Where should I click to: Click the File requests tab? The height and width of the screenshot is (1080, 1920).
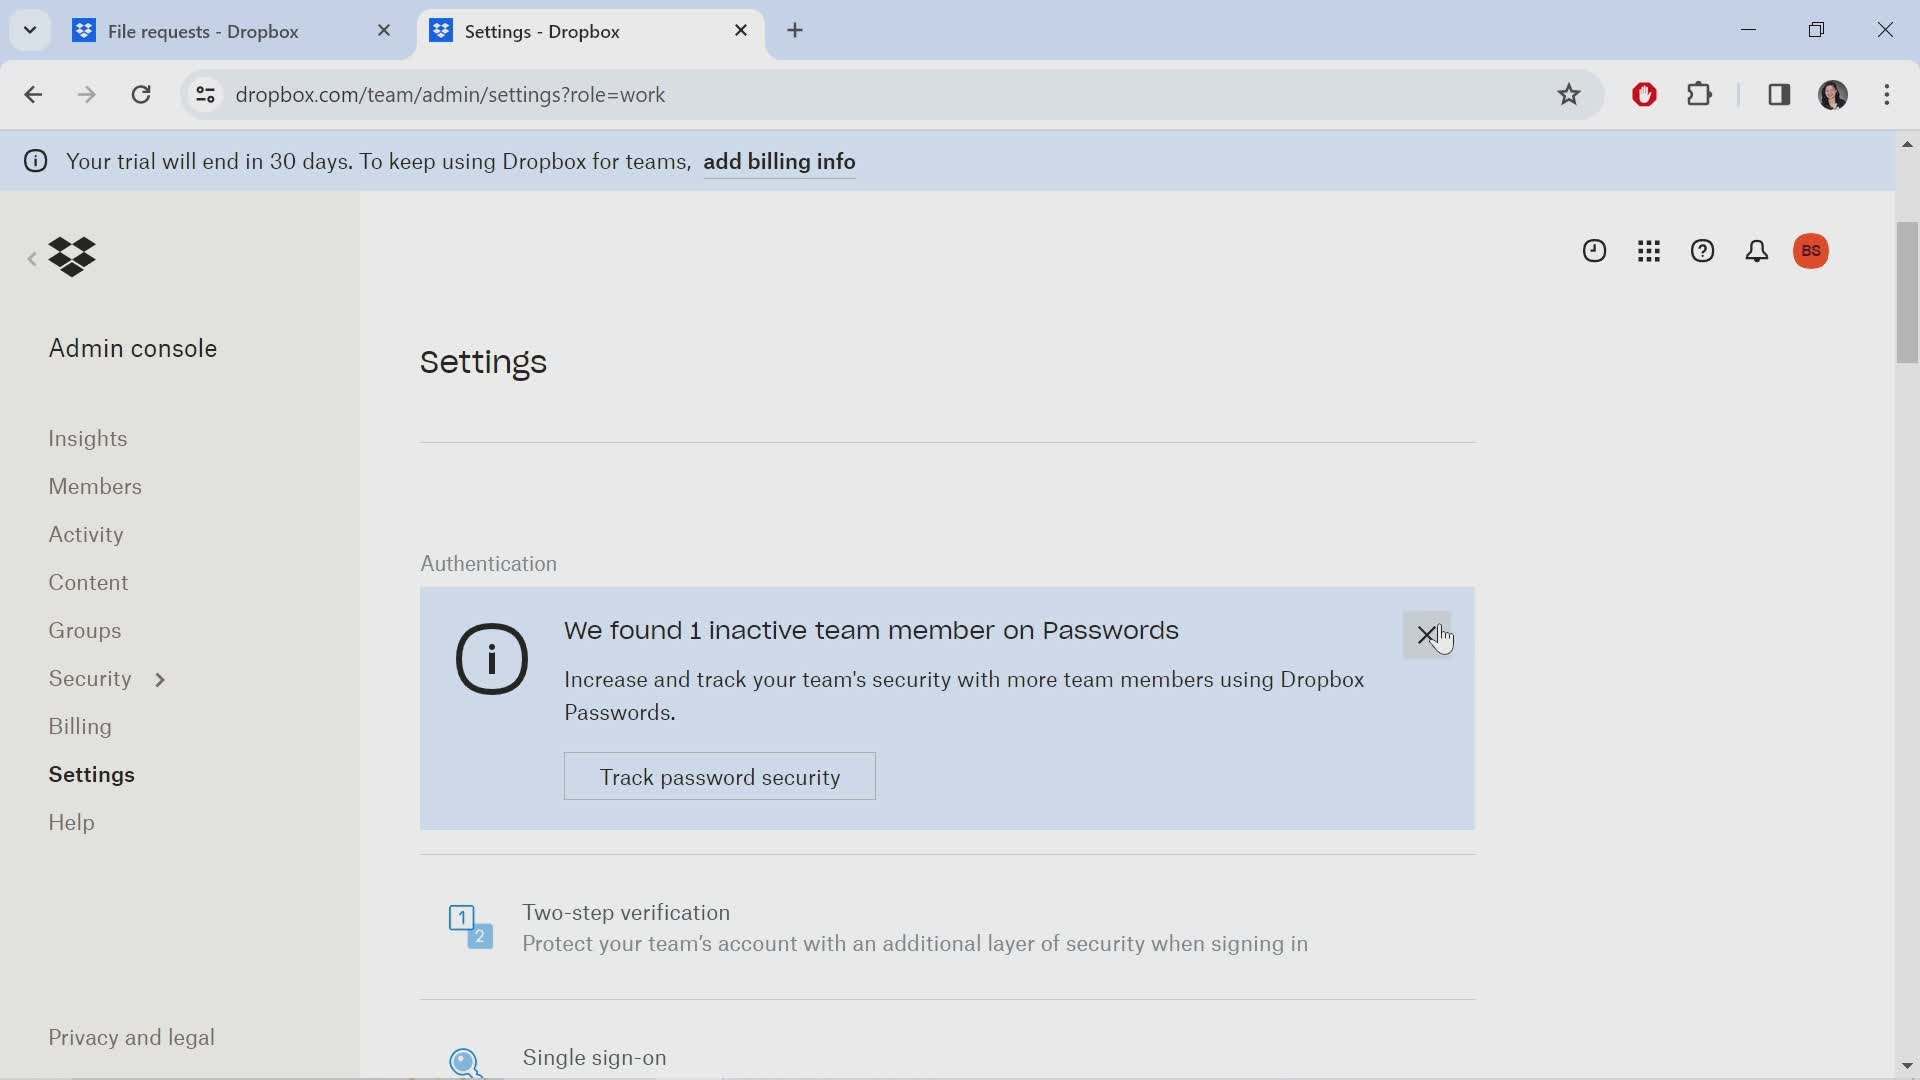(202, 30)
